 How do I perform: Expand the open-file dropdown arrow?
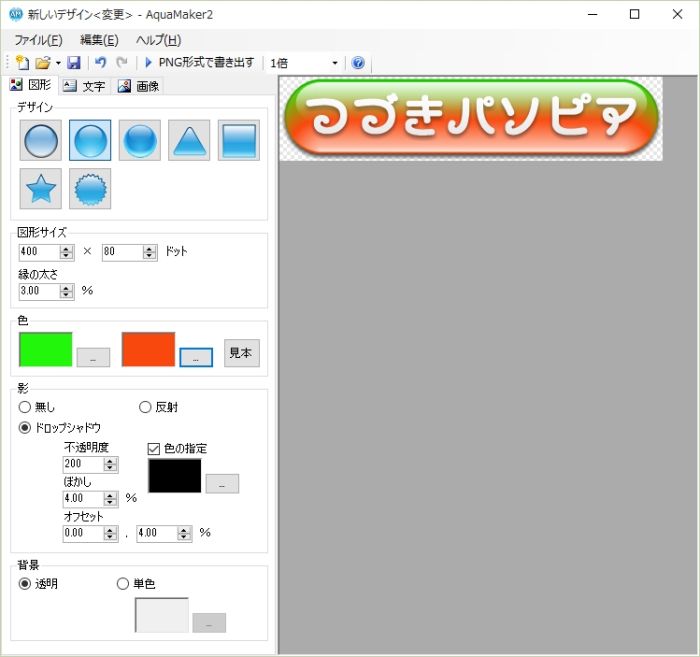click(x=58, y=63)
